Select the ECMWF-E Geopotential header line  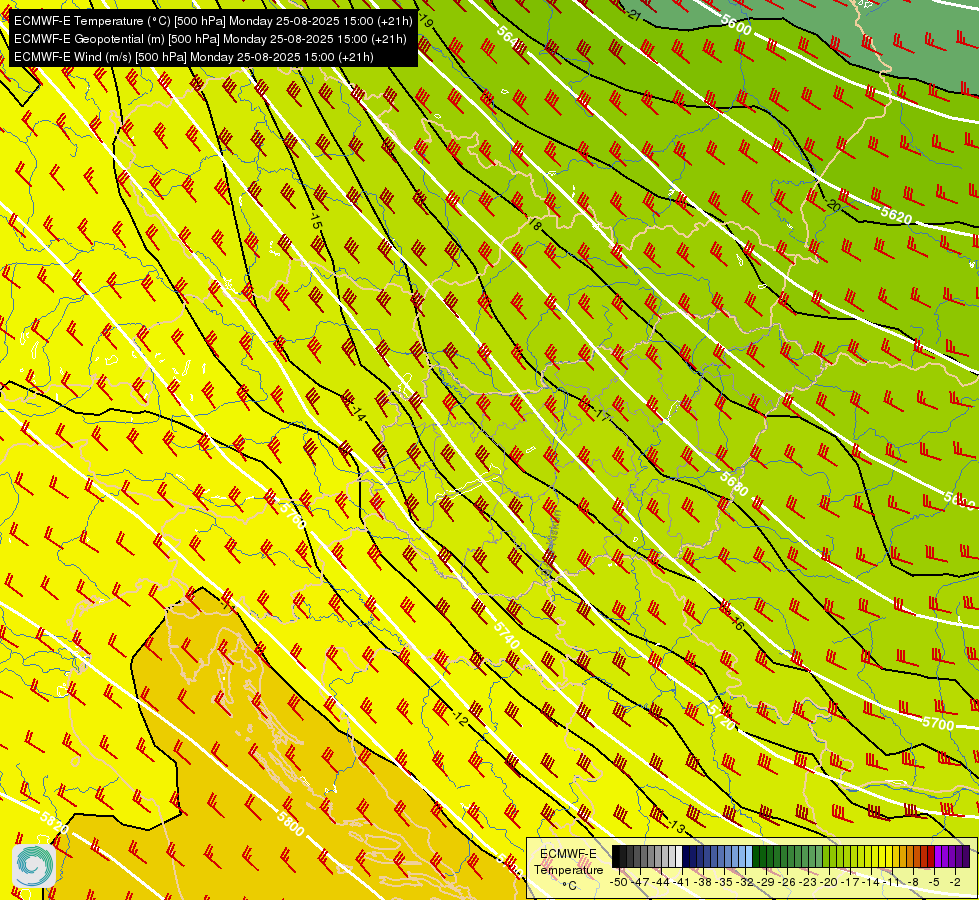coord(210,39)
